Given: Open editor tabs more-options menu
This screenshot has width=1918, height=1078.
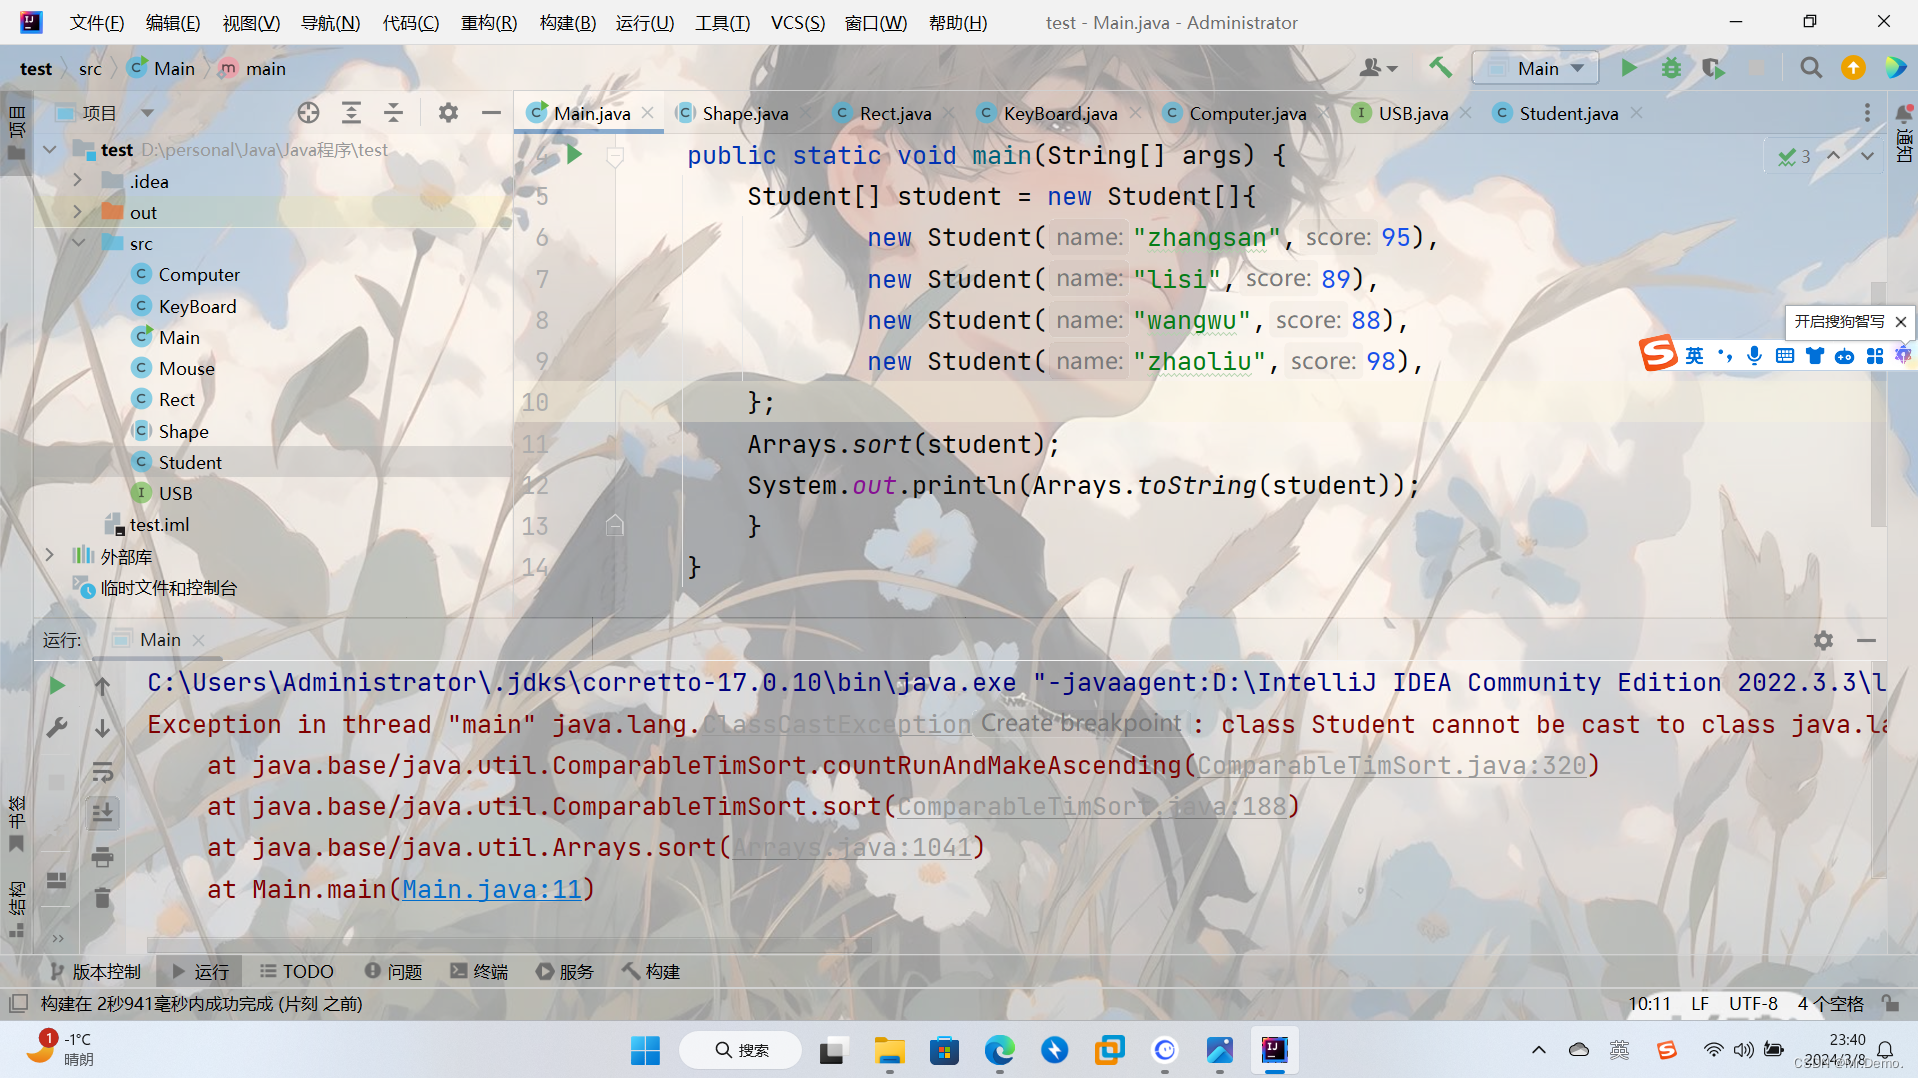Looking at the screenshot, I should tap(1867, 113).
